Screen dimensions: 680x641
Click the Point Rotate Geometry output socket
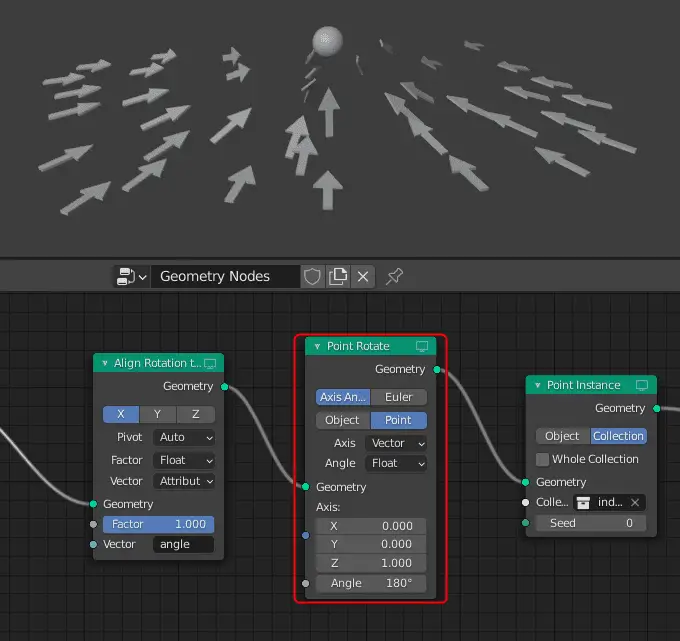(437, 370)
